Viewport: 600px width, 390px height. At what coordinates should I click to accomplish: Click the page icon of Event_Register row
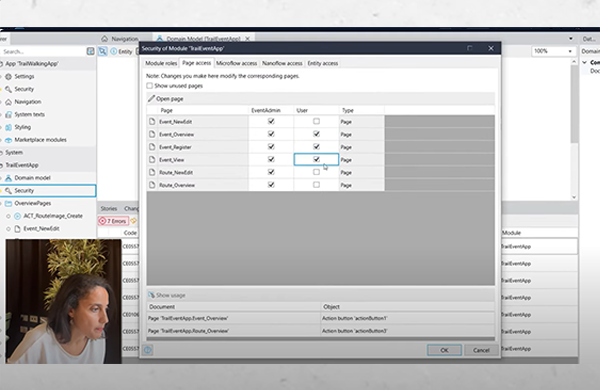tap(152, 147)
